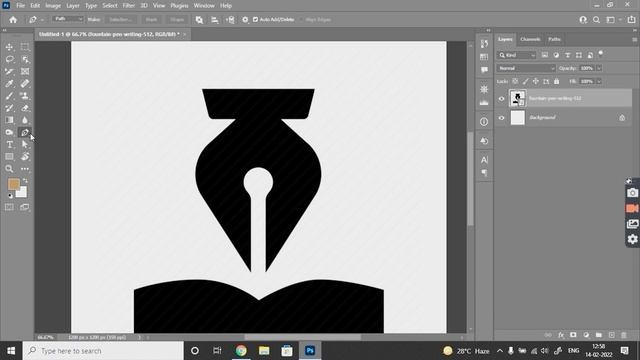Toggle lock position icon
Image resolution: width=640 pixels, height=360 pixels.
coord(536,81)
